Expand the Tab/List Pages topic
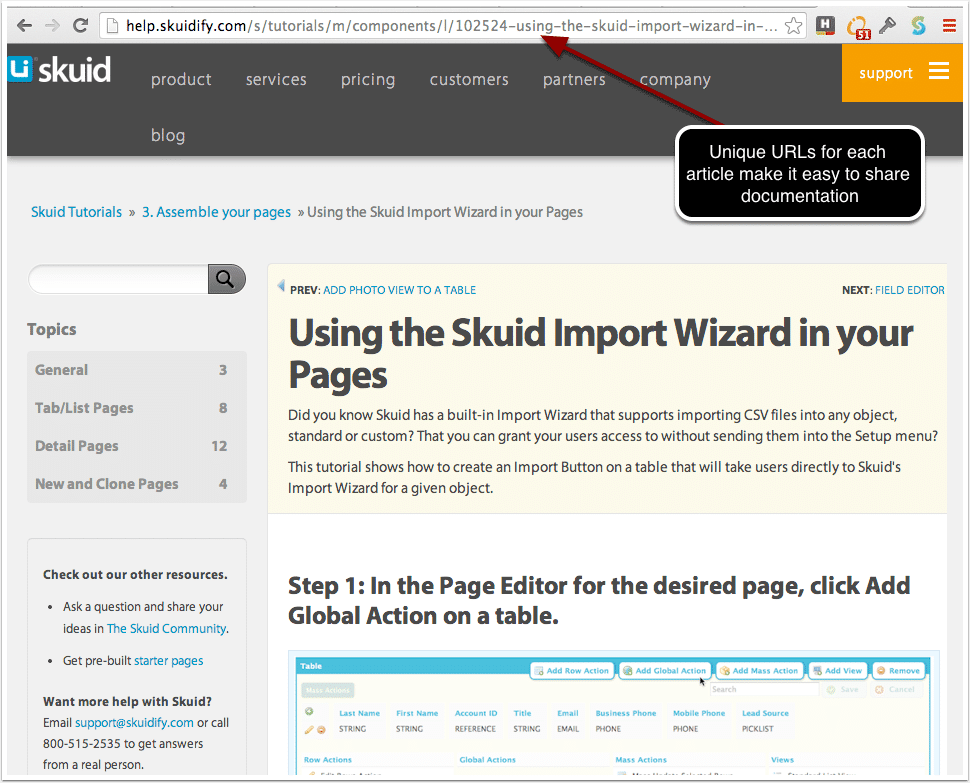The image size is (970, 783). pyautogui.click(x=85, y=408)
